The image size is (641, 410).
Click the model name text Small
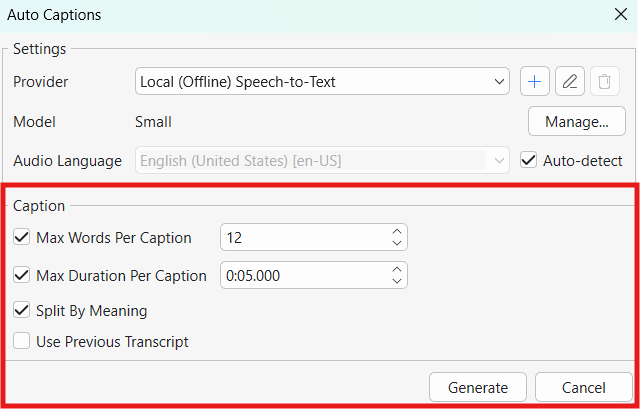coord(153,122)
